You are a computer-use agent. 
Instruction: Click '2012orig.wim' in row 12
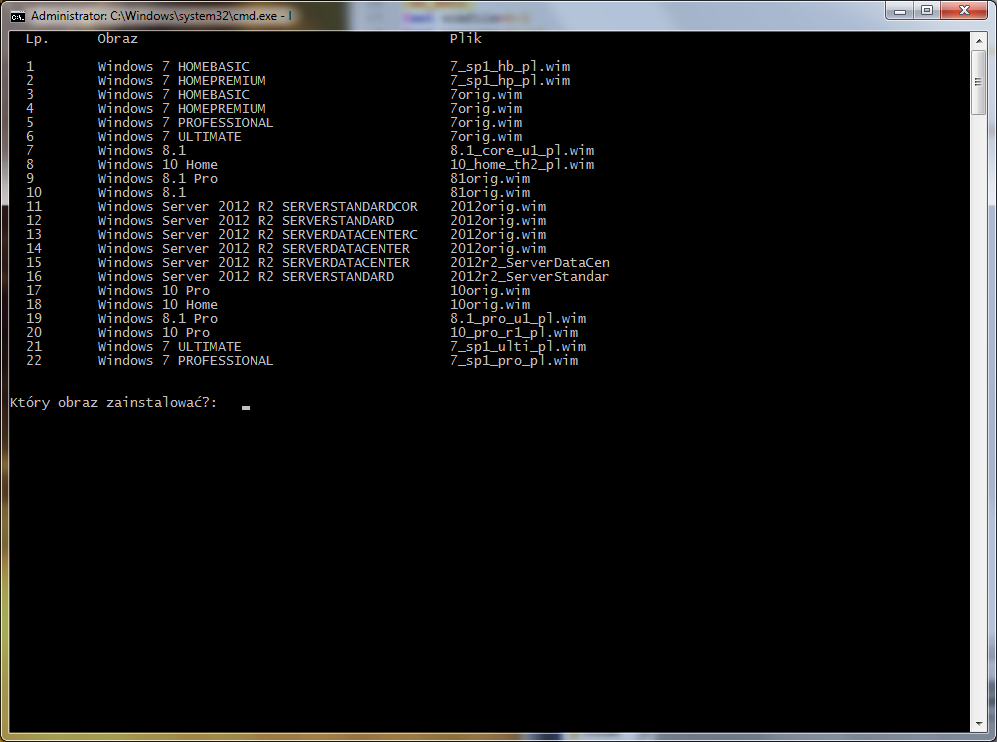tap(498, 221)
